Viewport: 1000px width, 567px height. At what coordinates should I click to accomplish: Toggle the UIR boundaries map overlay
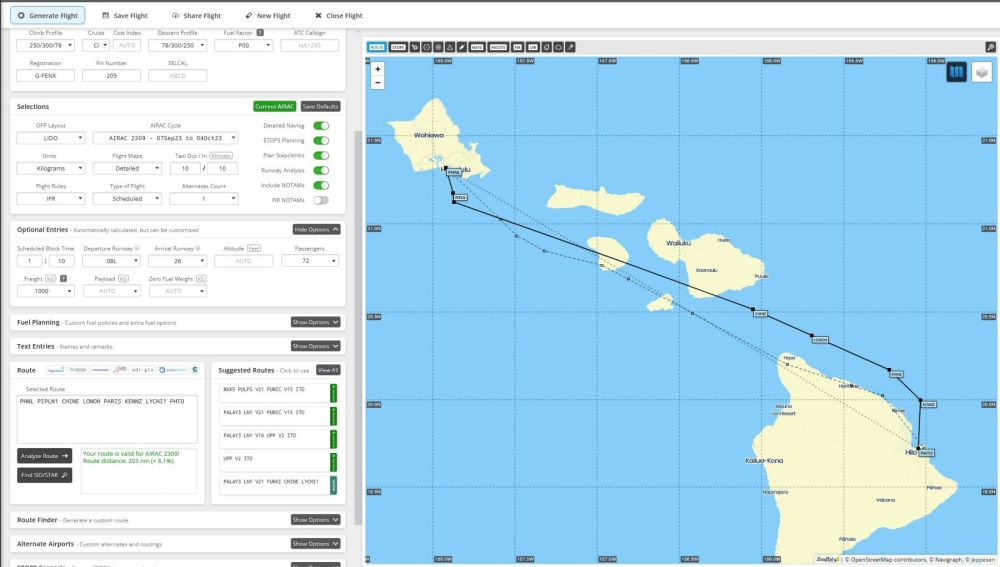[x=533, y=47]
